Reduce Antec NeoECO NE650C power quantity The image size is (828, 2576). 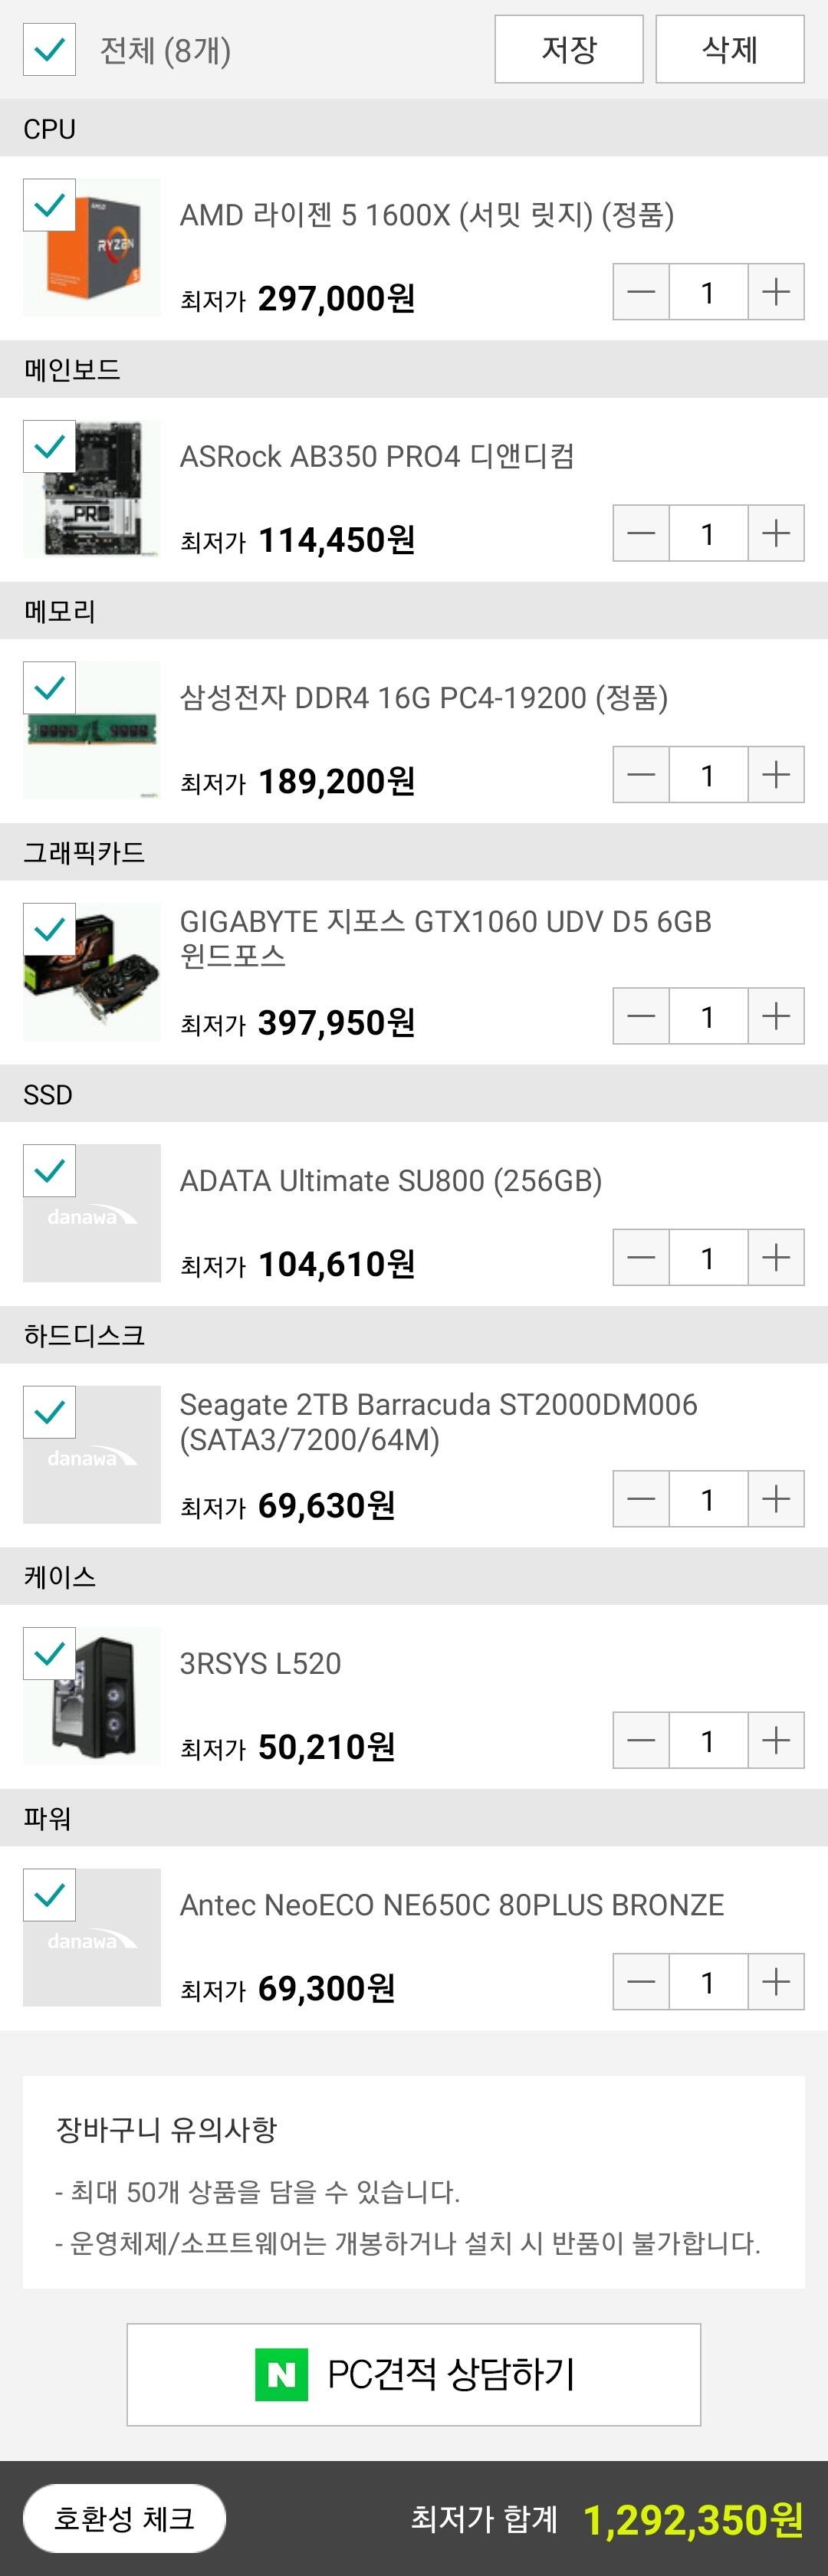pos(641,1981)
